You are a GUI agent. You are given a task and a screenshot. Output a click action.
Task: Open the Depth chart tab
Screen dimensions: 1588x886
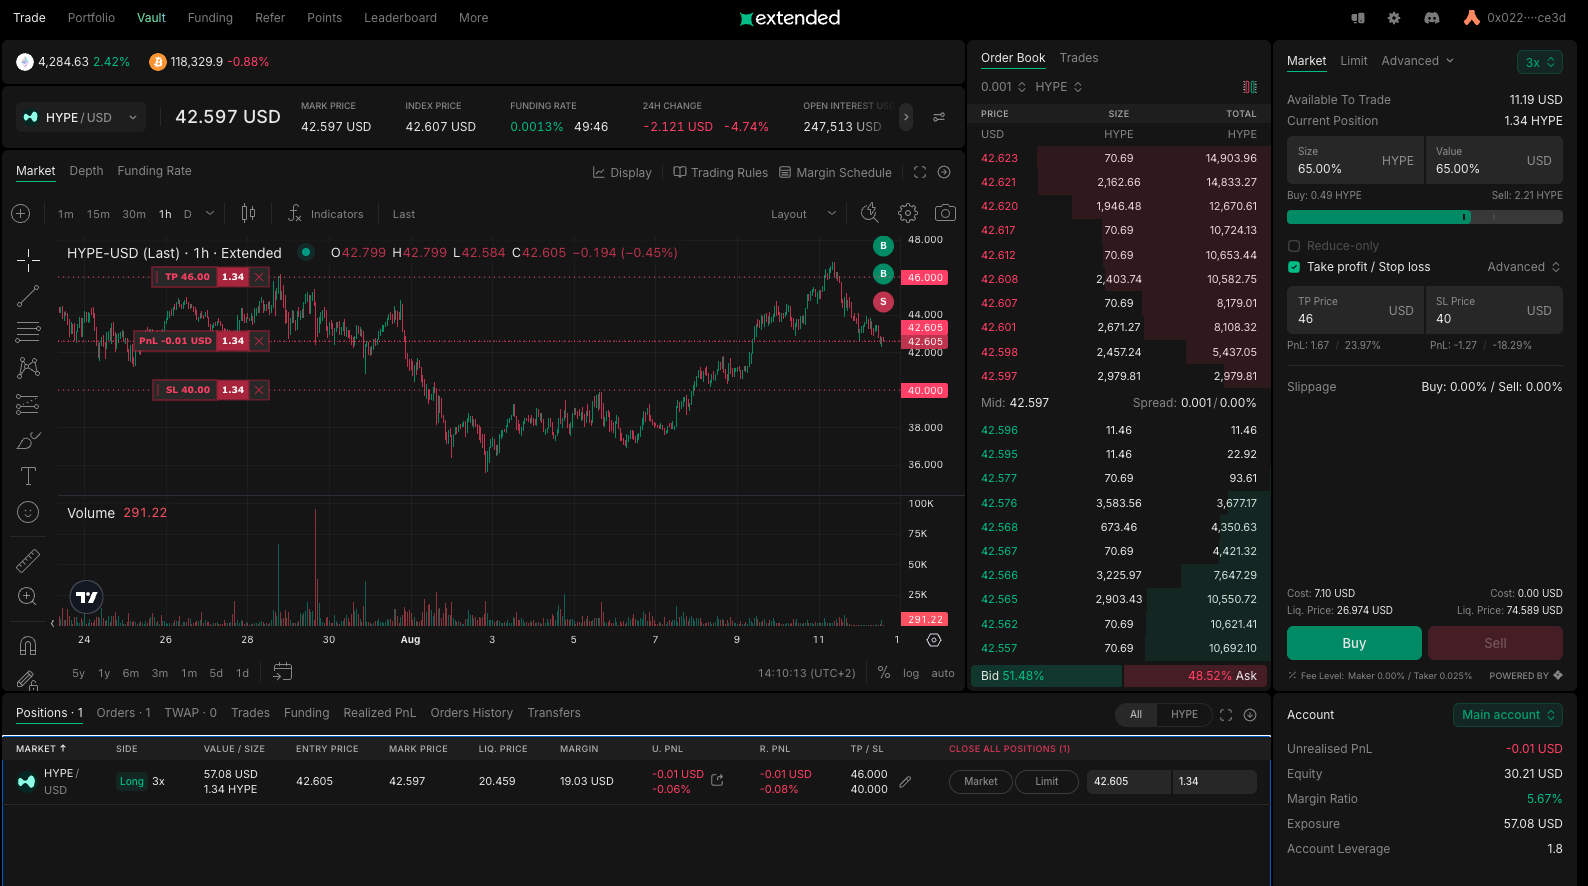86,171
